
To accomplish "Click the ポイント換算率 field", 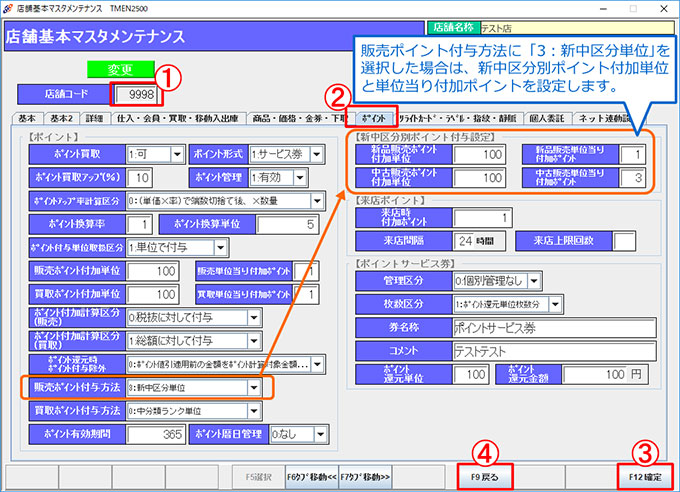I will coord(139,224).
